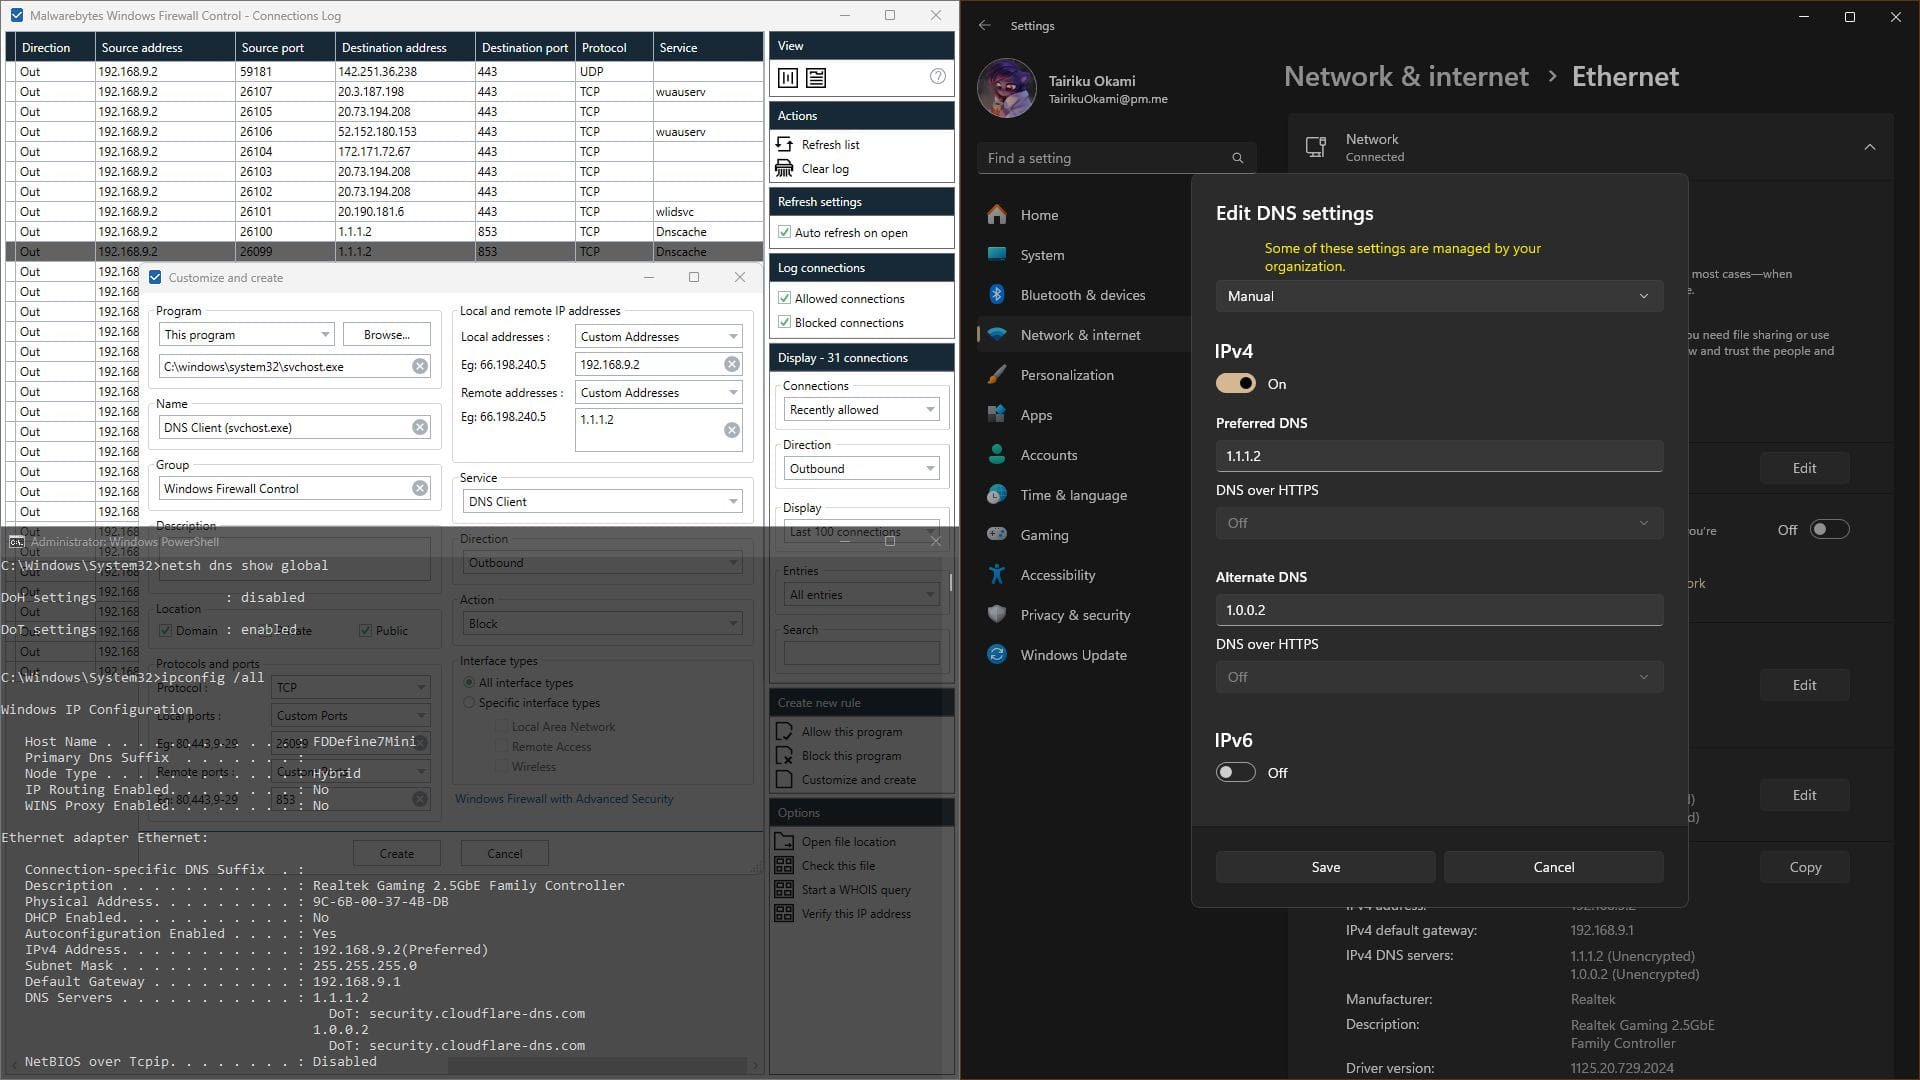Clear the program path field with the X icon

pos(420,366)
